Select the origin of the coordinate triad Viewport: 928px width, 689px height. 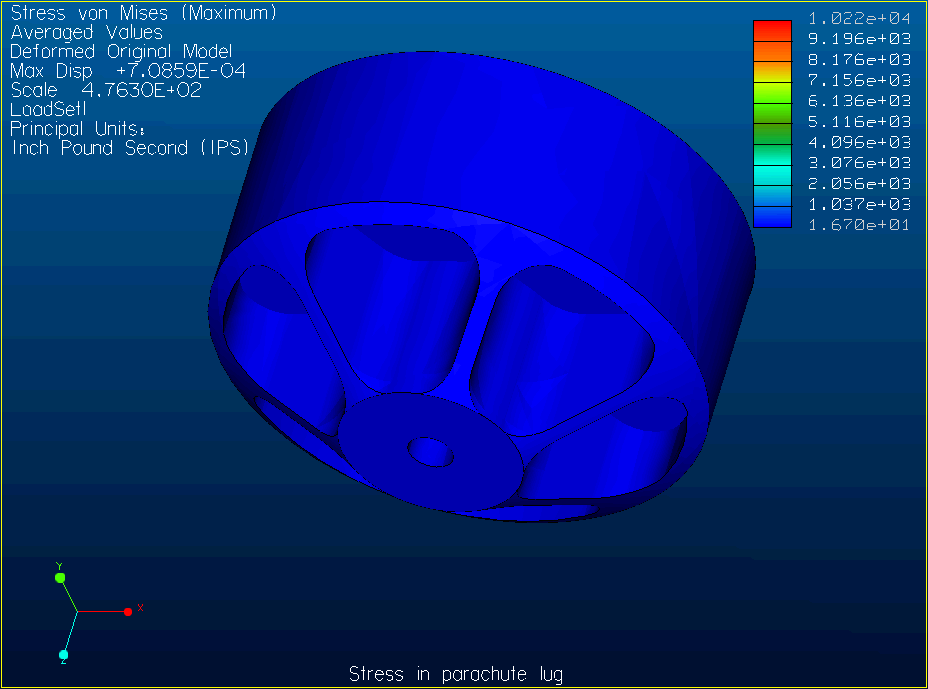coord(78,611)
